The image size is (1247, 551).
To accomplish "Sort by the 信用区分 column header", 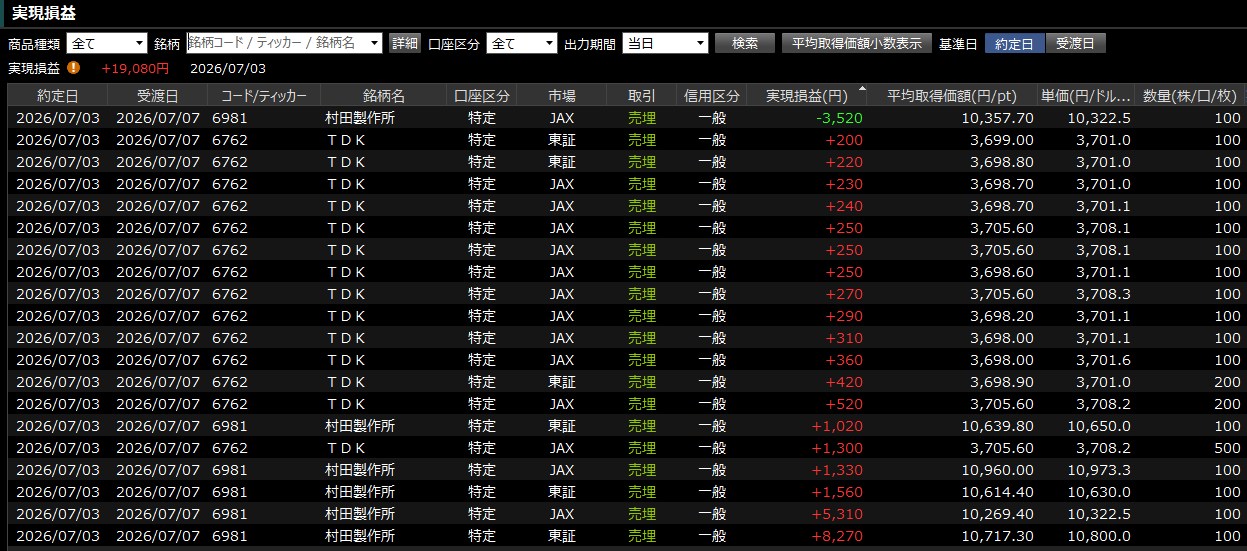I will (x=712, y=96).
